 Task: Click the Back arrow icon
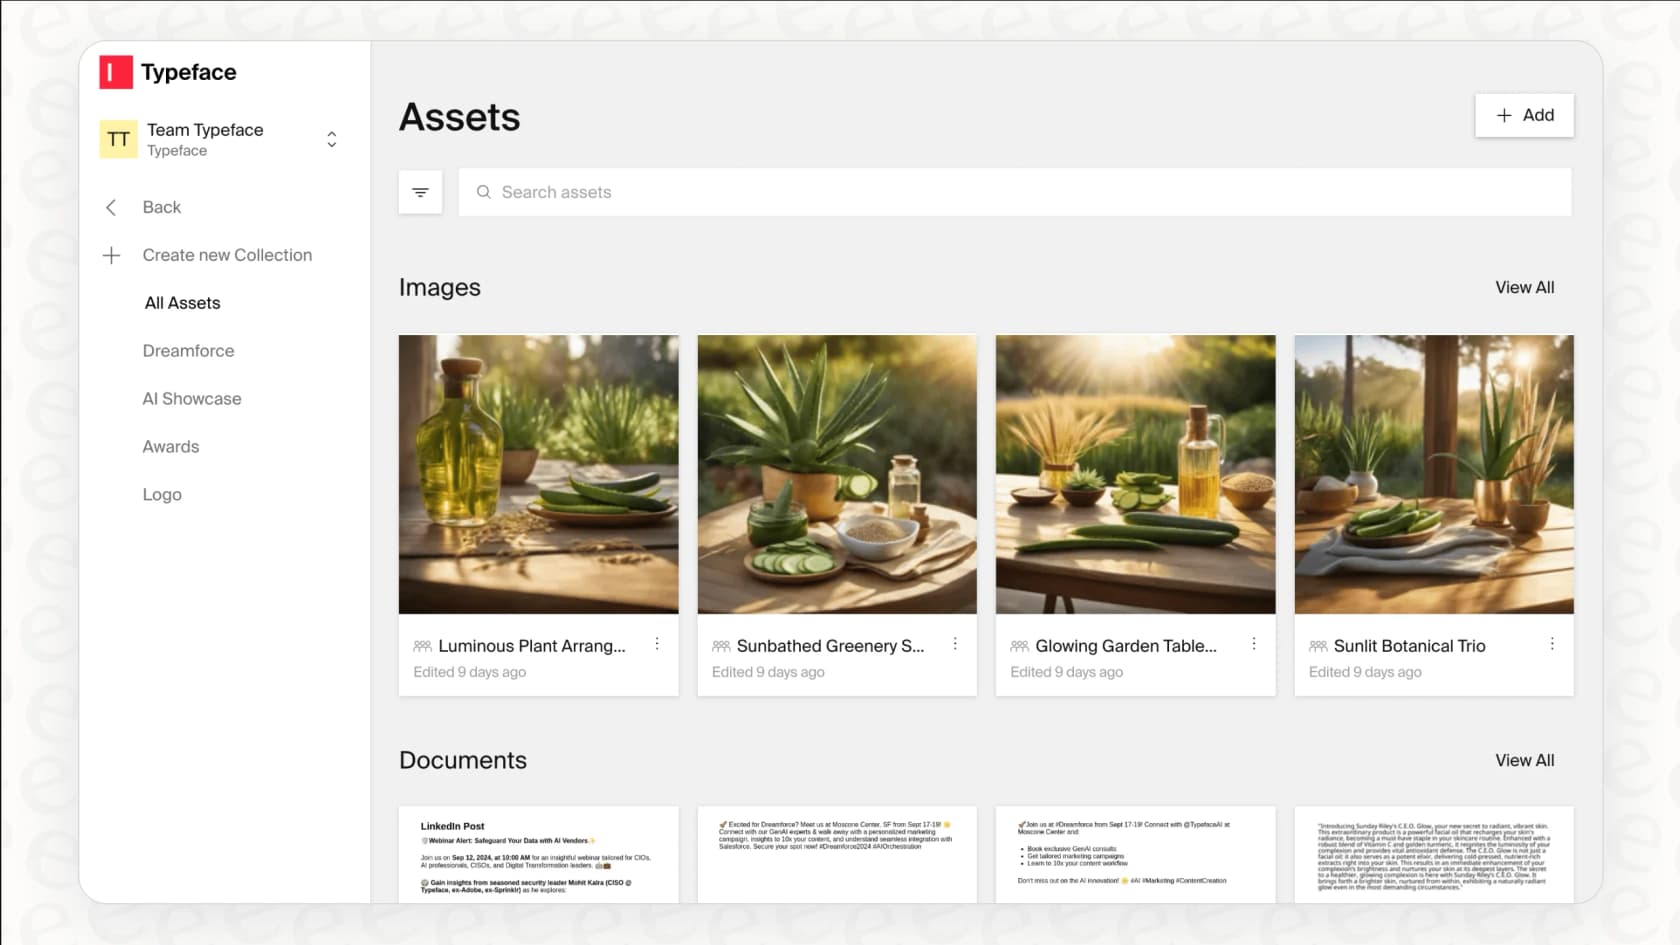(x=111, y=207)
